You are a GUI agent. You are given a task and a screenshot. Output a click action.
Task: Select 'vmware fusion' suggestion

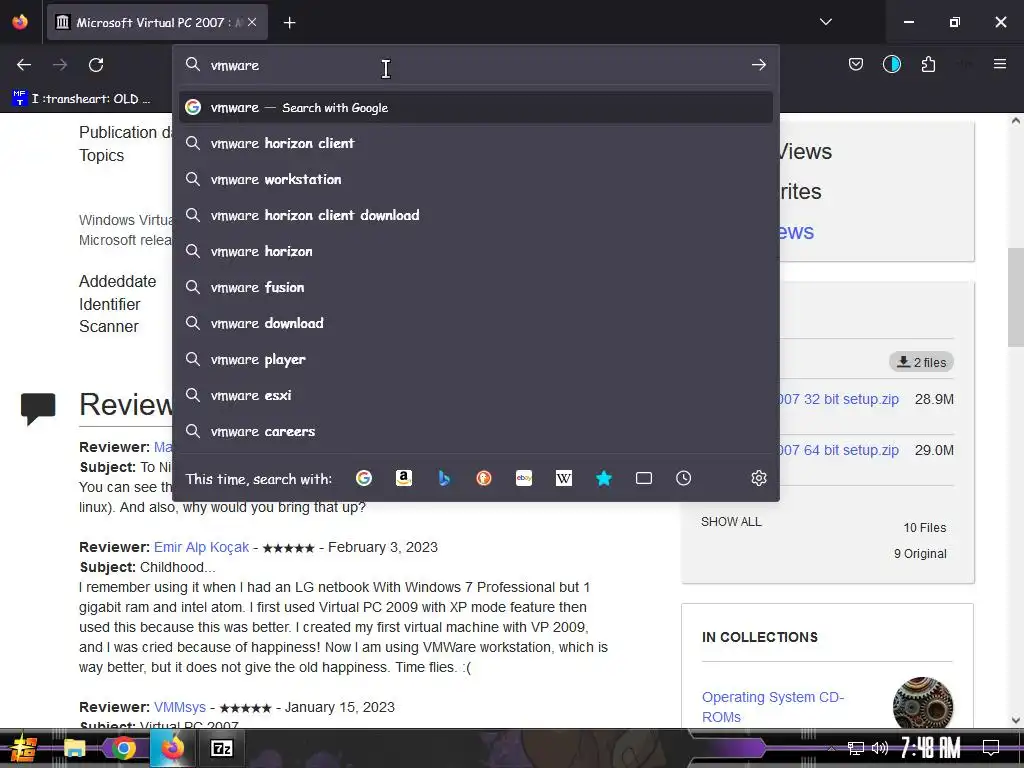click(475, 287)
